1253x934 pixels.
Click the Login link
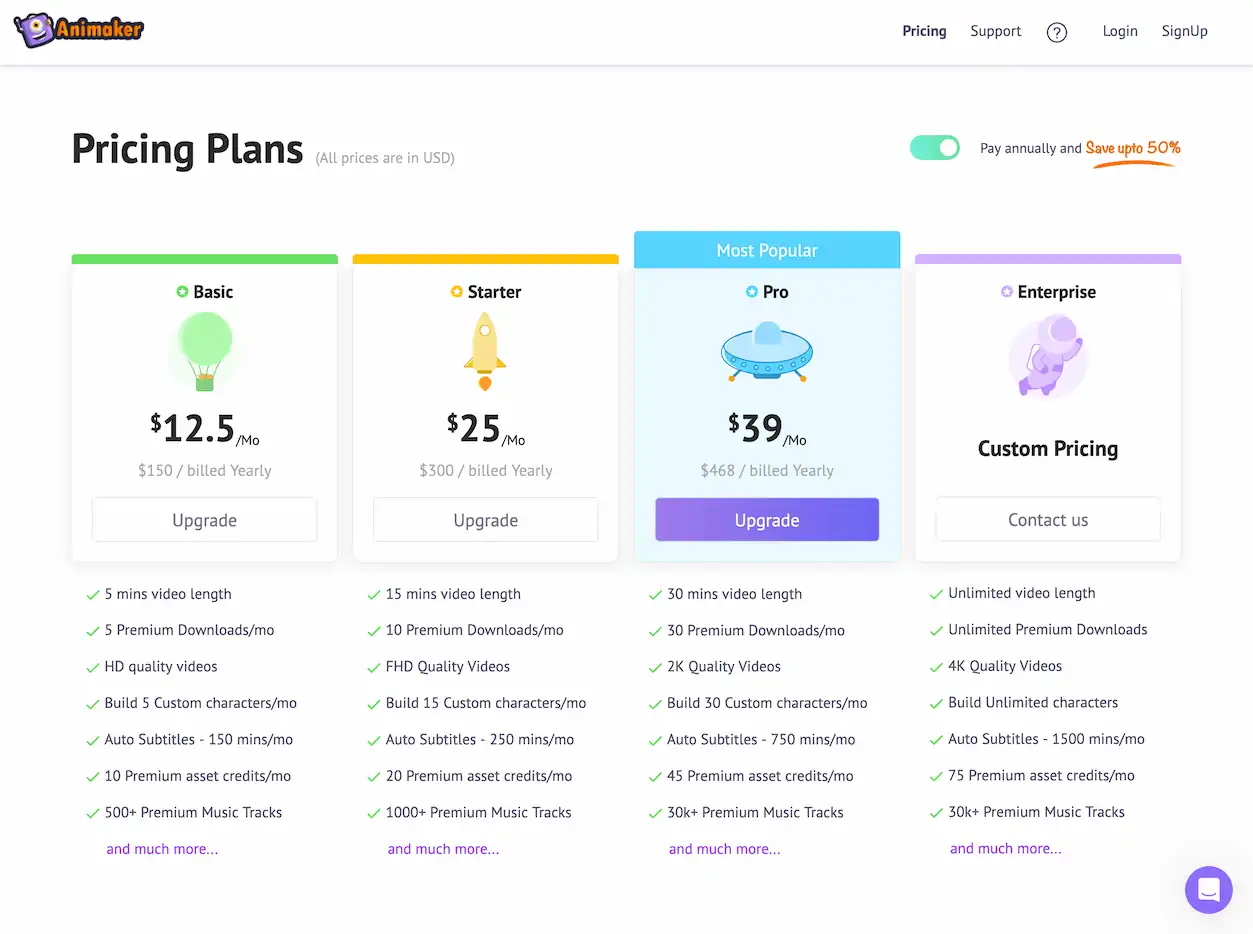coord(1120,31)
